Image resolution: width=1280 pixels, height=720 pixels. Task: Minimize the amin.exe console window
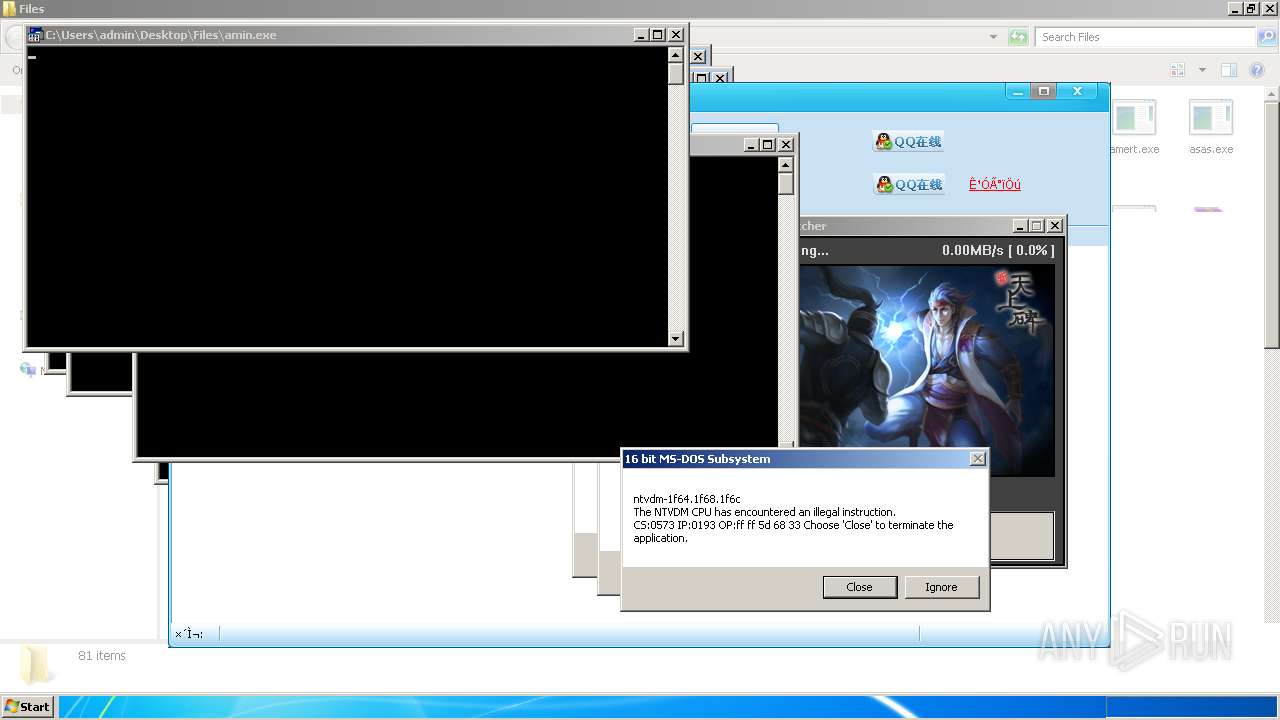tap(641, 35)
